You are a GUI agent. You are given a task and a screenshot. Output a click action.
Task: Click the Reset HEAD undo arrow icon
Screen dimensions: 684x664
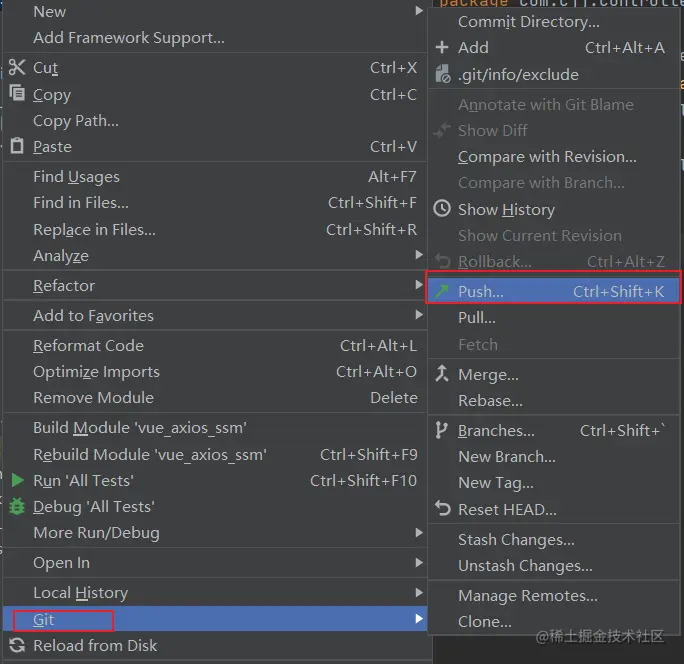(442, 509)
